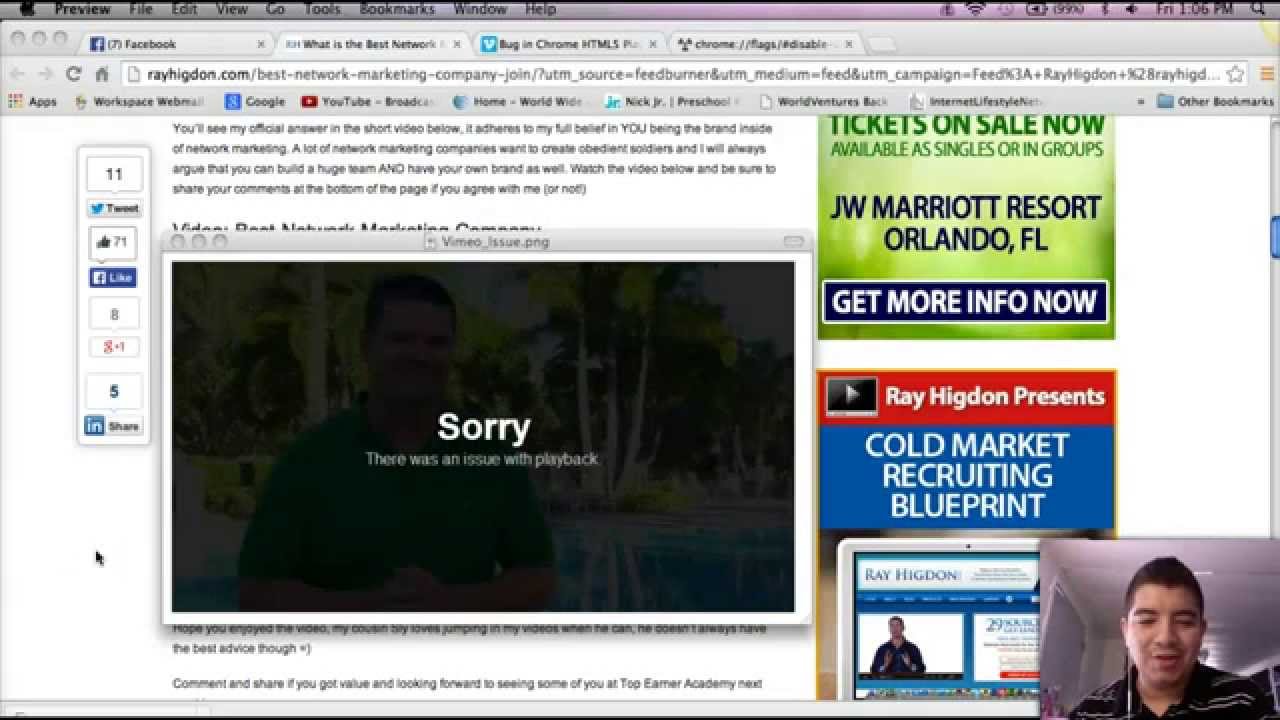
Task: Close the Facebook tab
Action: click(x=261, y=44)
